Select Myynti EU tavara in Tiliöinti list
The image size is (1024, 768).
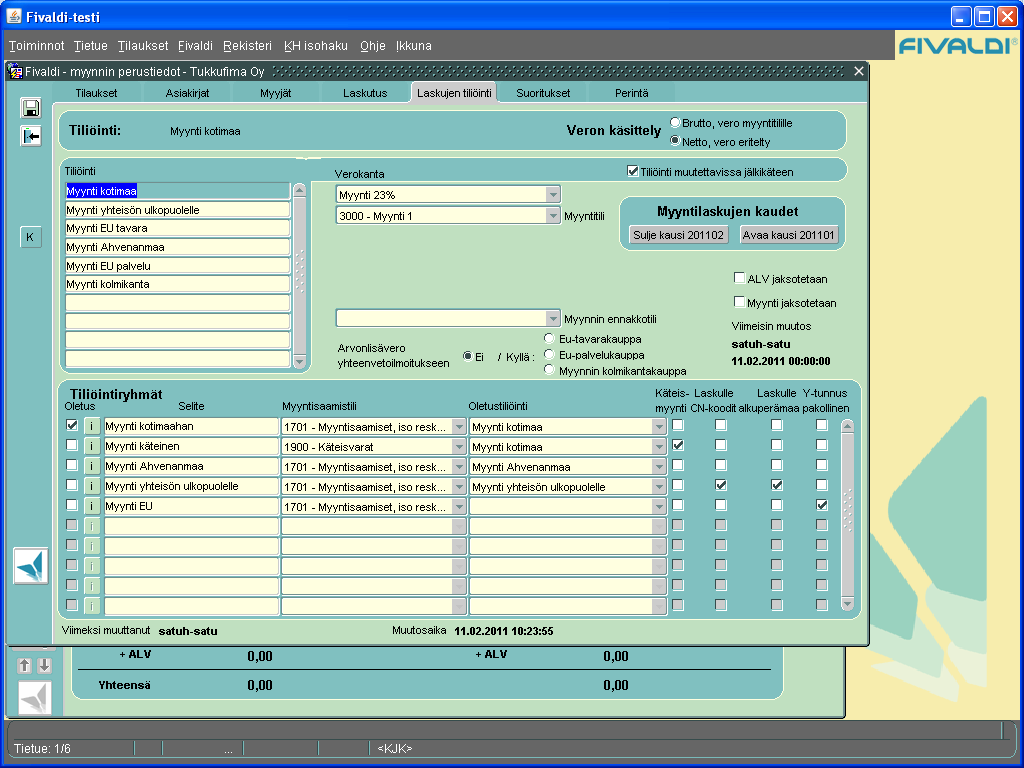coord(178,229)
